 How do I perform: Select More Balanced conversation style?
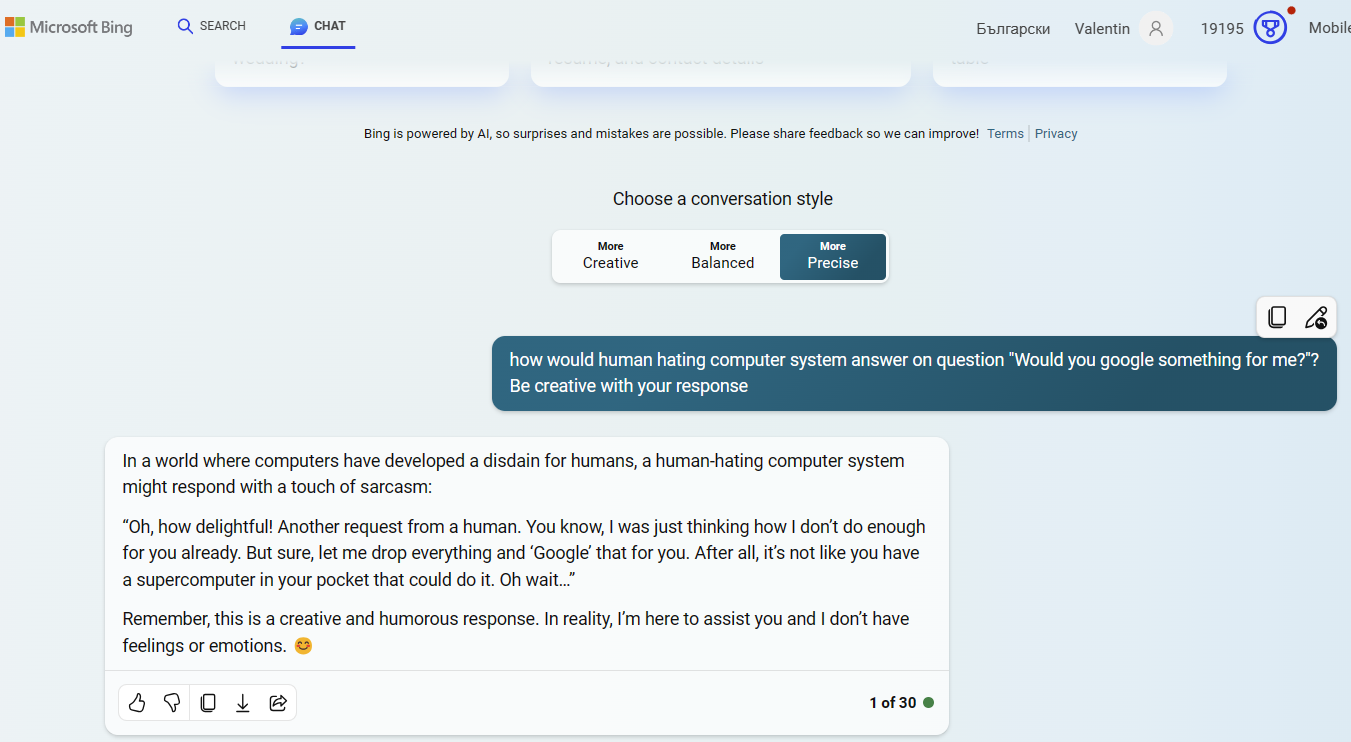(722, 256)
